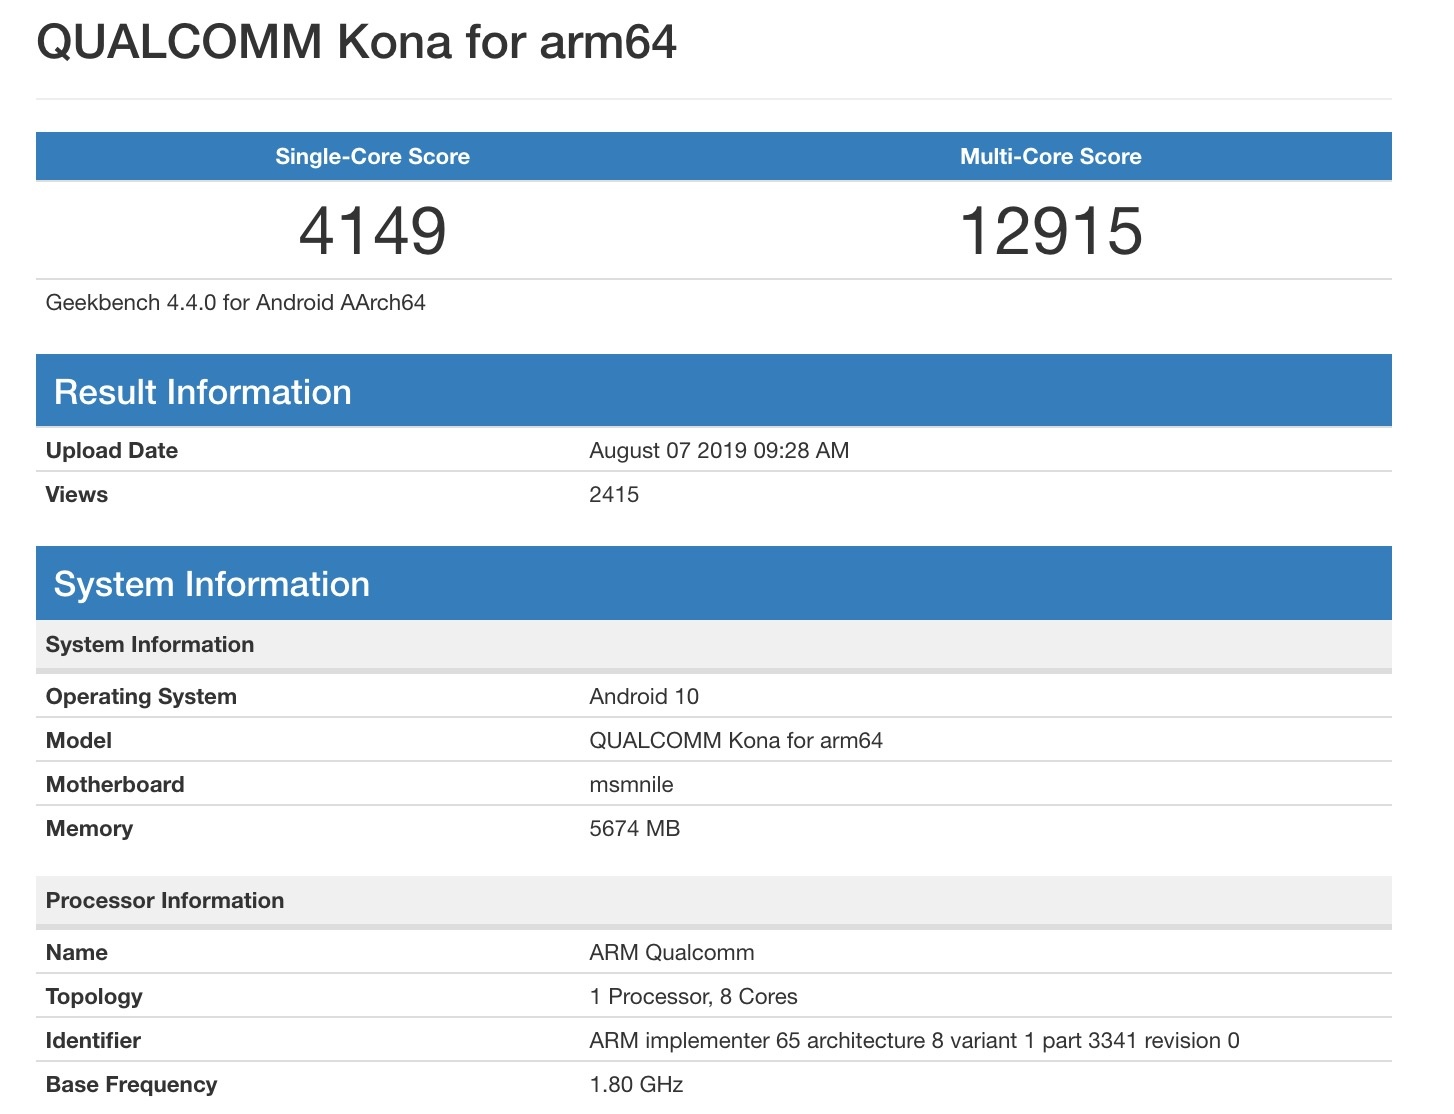
Task: Click the Upload Date value August 07 2019
Action: coord(718,450)
